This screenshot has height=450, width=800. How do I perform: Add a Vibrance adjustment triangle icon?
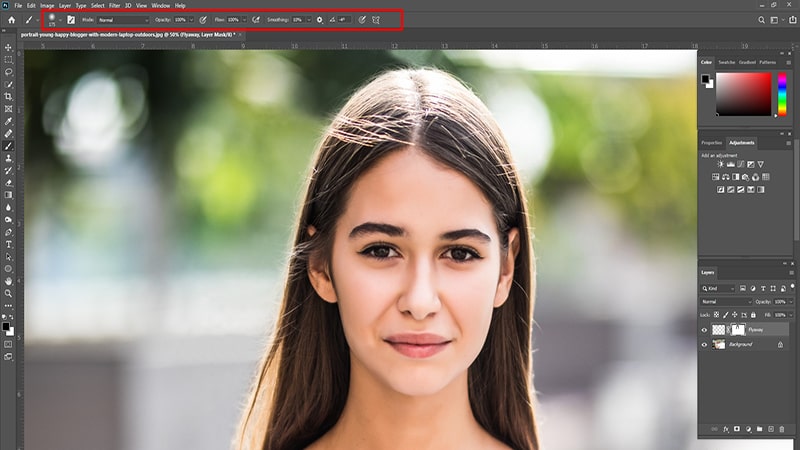(x=761, y=164)
